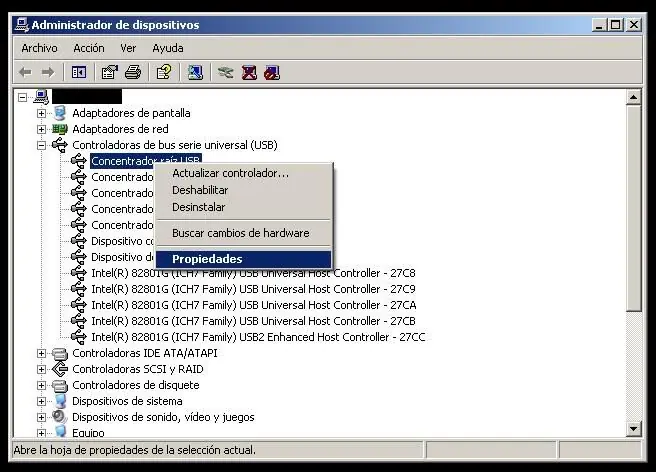The width and height of the screenshot is (656, 472).
Task: Expand Adaptadores de pantalla node
Action: coord(41,113)
